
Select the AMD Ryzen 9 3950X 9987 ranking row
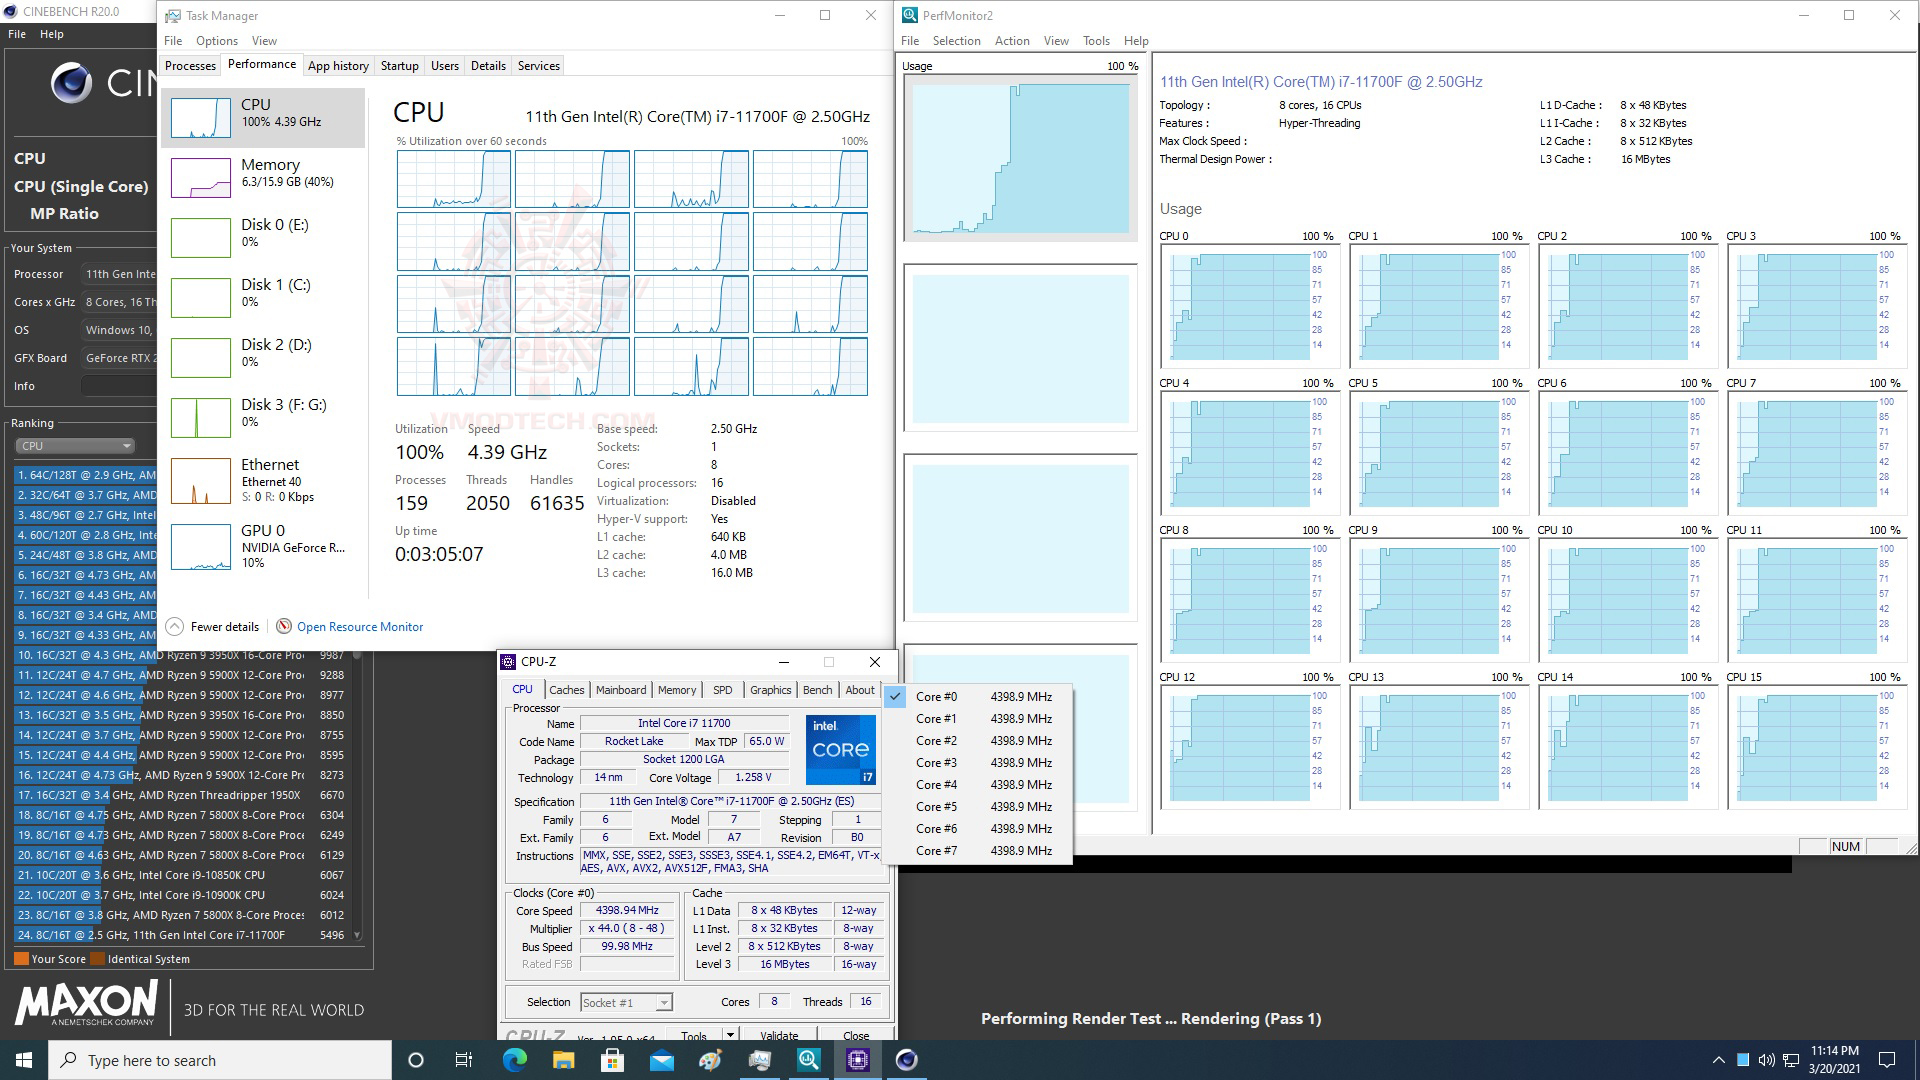[x=180, y=655]
